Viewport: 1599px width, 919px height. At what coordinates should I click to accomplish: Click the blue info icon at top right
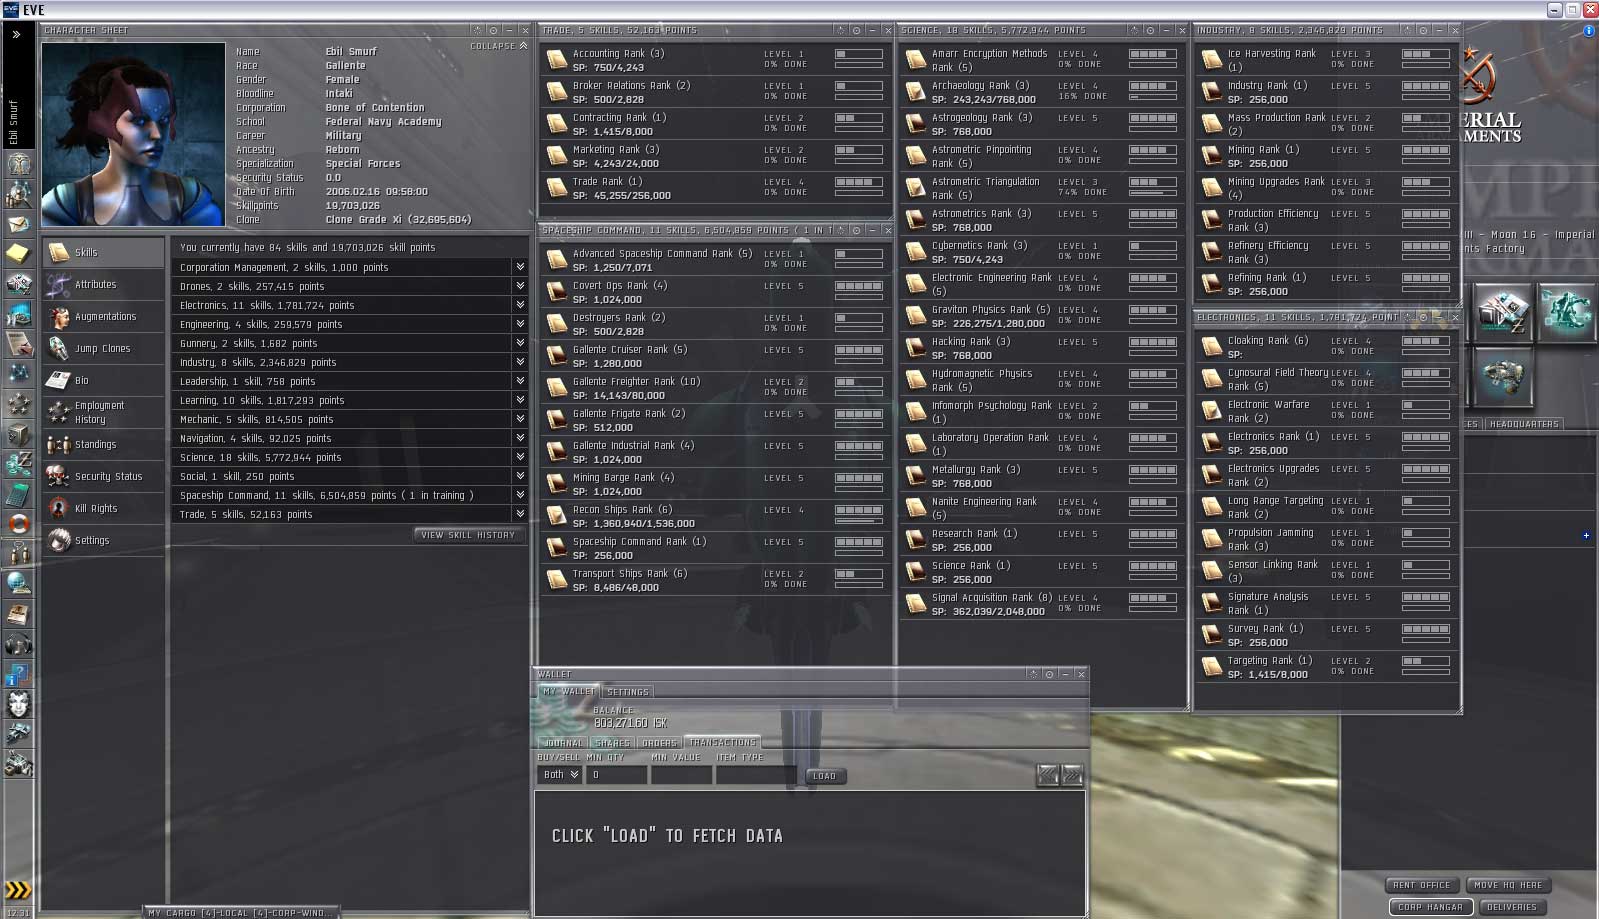(x=1589, y=31)
